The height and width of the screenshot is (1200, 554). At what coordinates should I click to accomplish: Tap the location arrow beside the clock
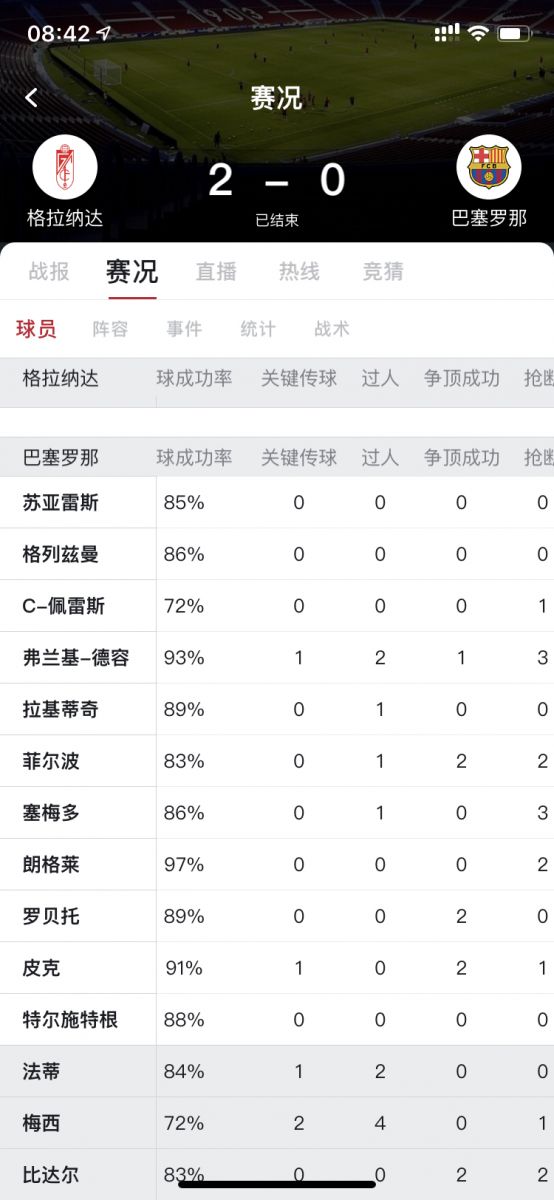pos(104,33)
